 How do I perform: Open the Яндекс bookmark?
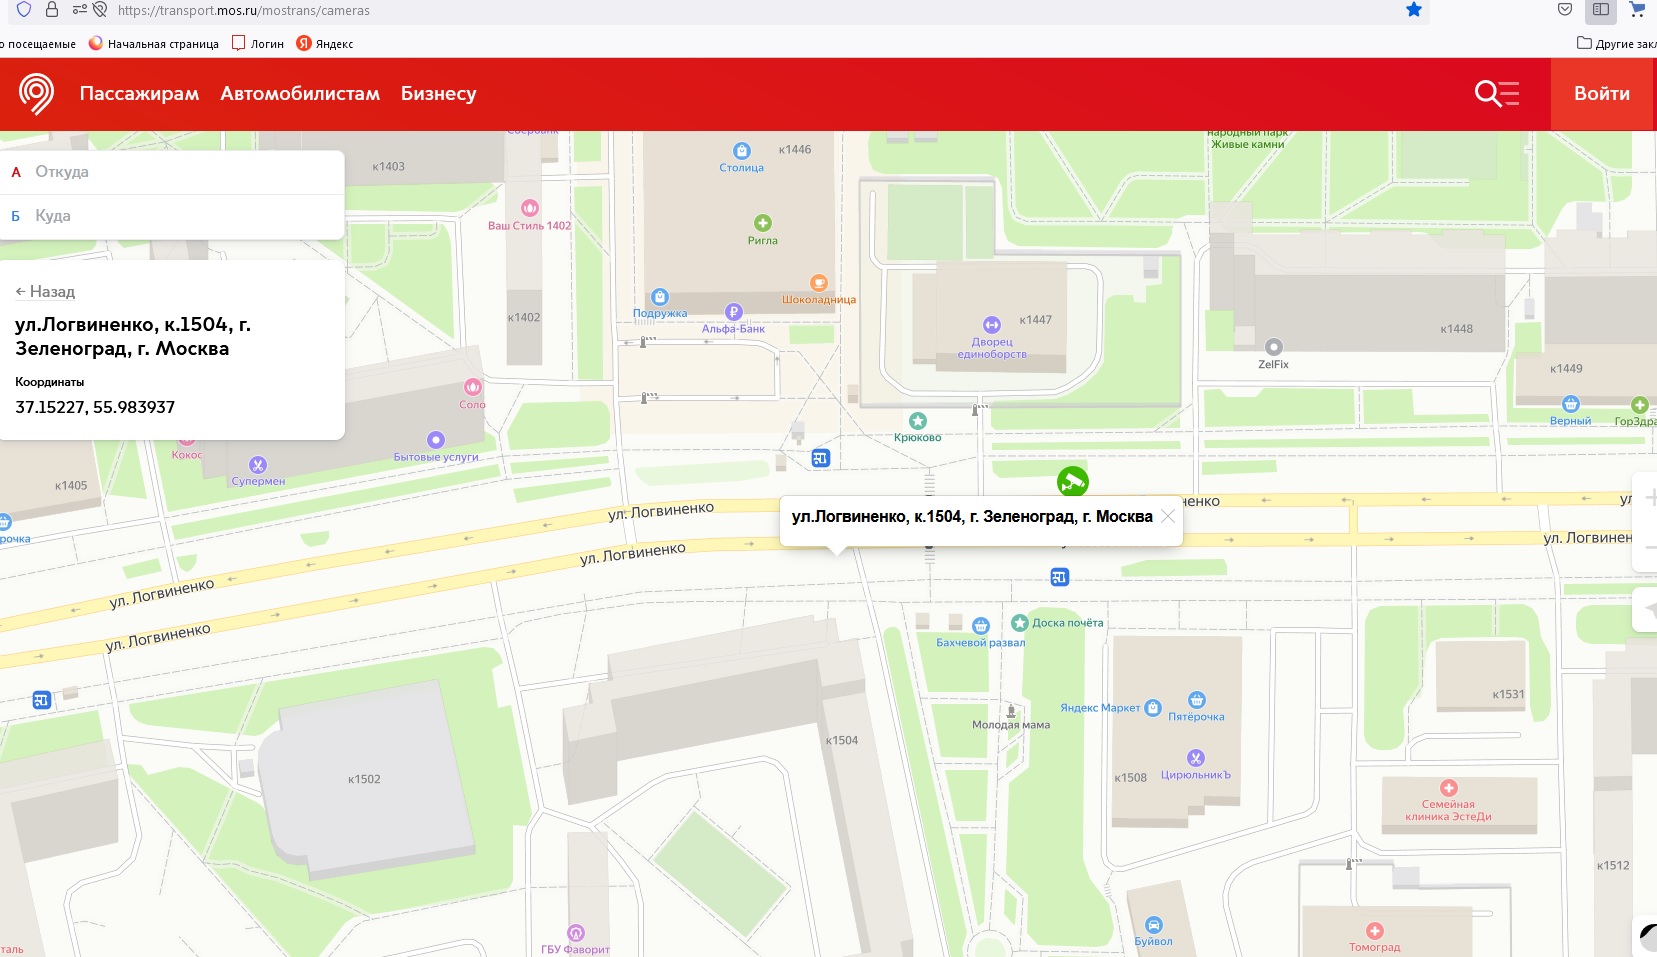click(325, 44)
